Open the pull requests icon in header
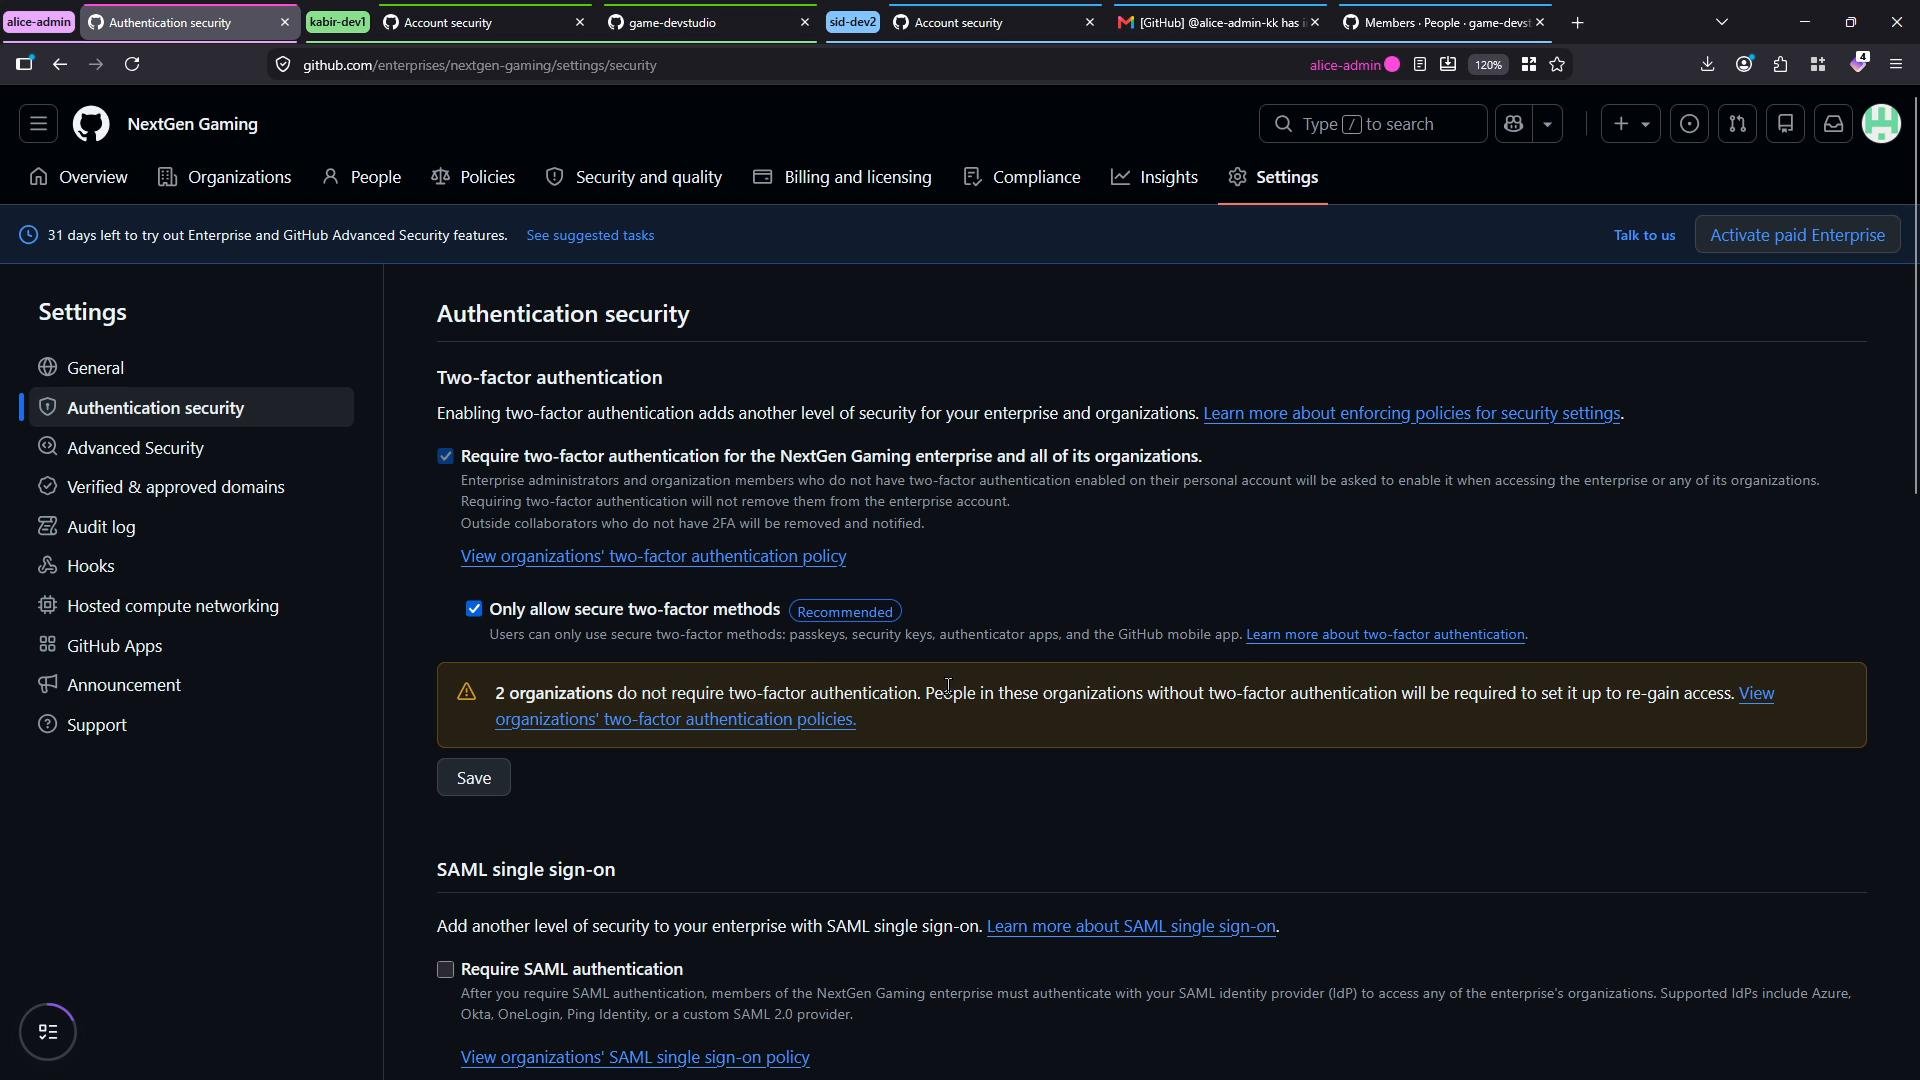The width and height of the screenshot is (1920, 1080). pyautogui.click(x=1737, y=124)
